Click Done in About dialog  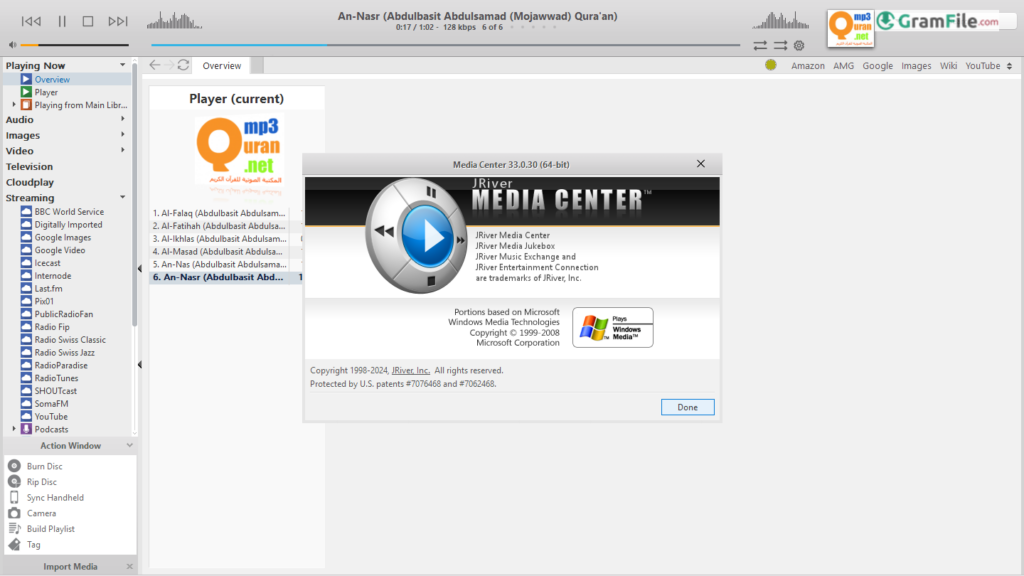(688, 407)
